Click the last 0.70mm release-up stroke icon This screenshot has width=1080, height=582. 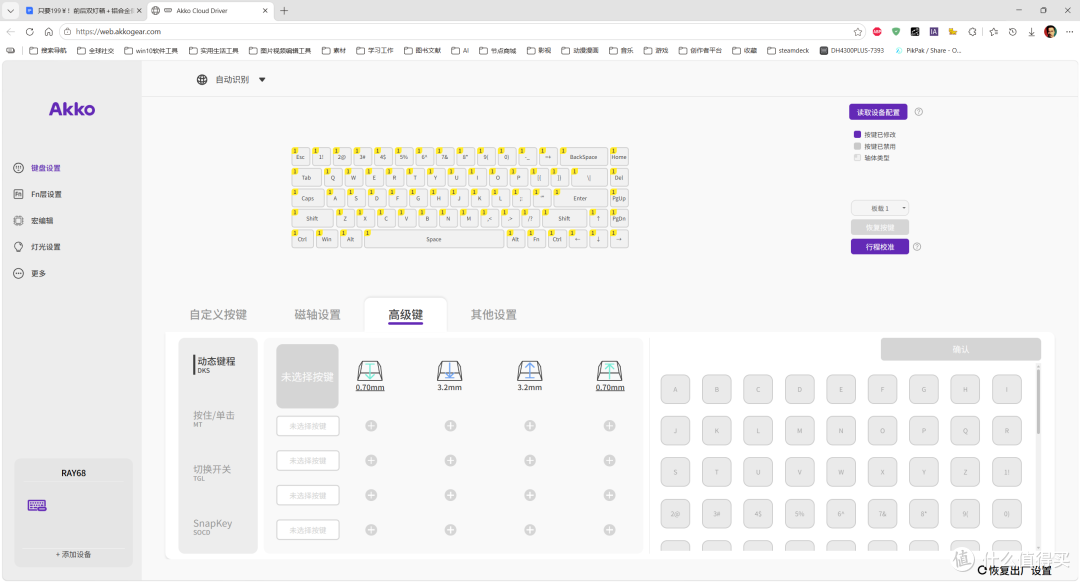[x=610, y=371]
